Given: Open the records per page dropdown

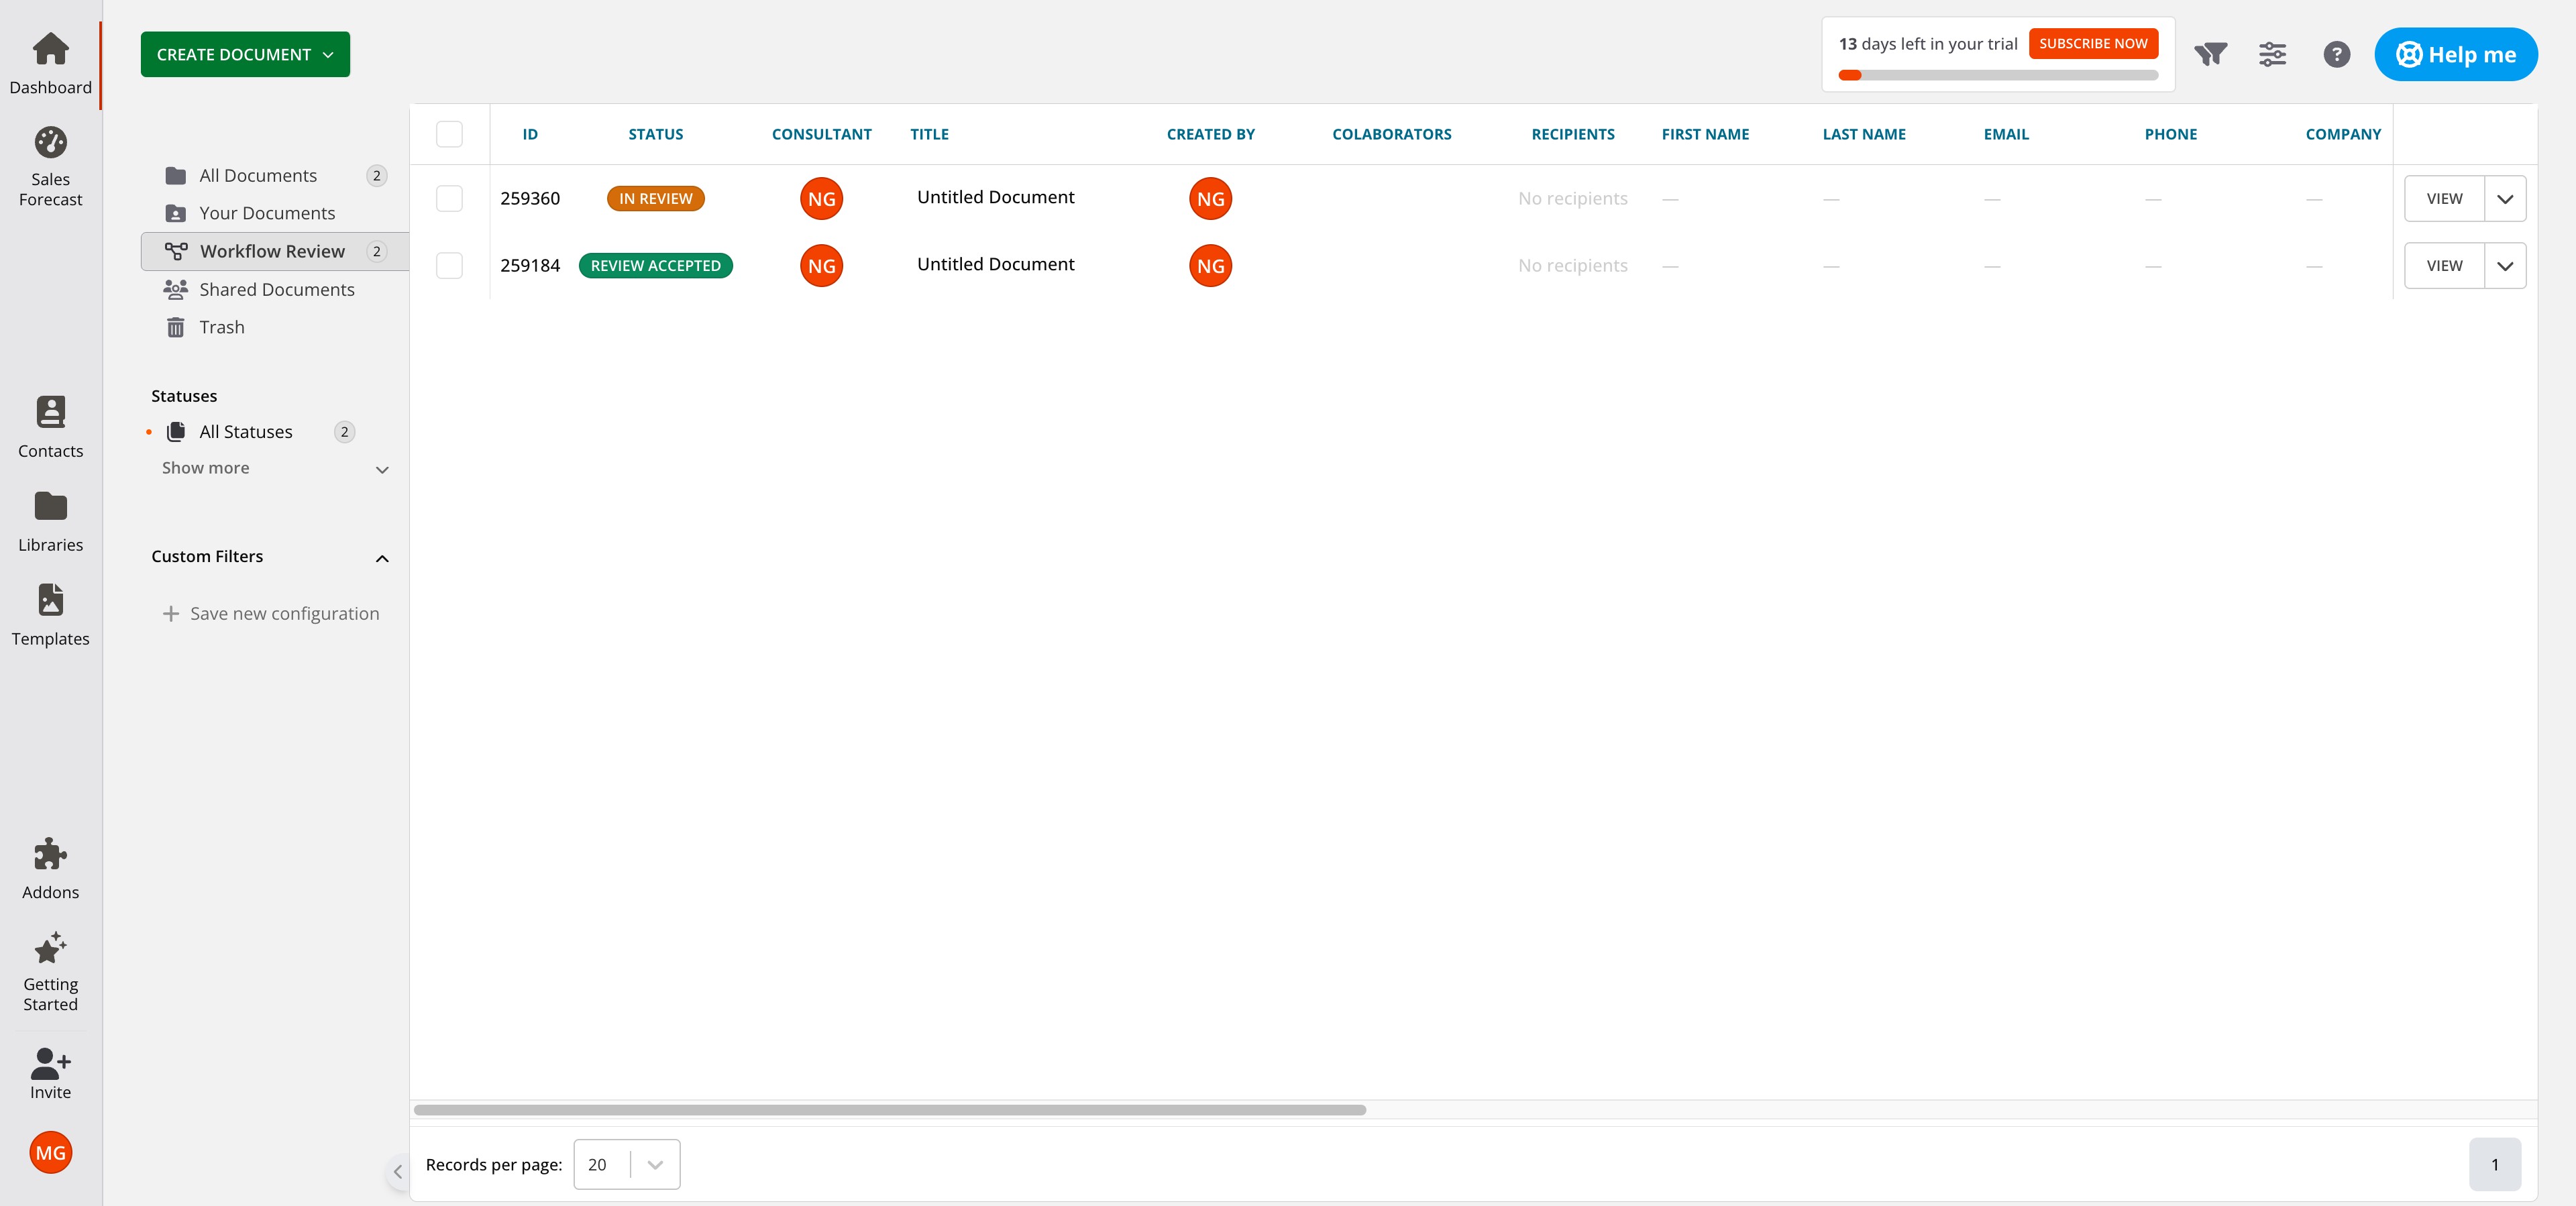Looking at the screenshot, I should (626, 1164).
